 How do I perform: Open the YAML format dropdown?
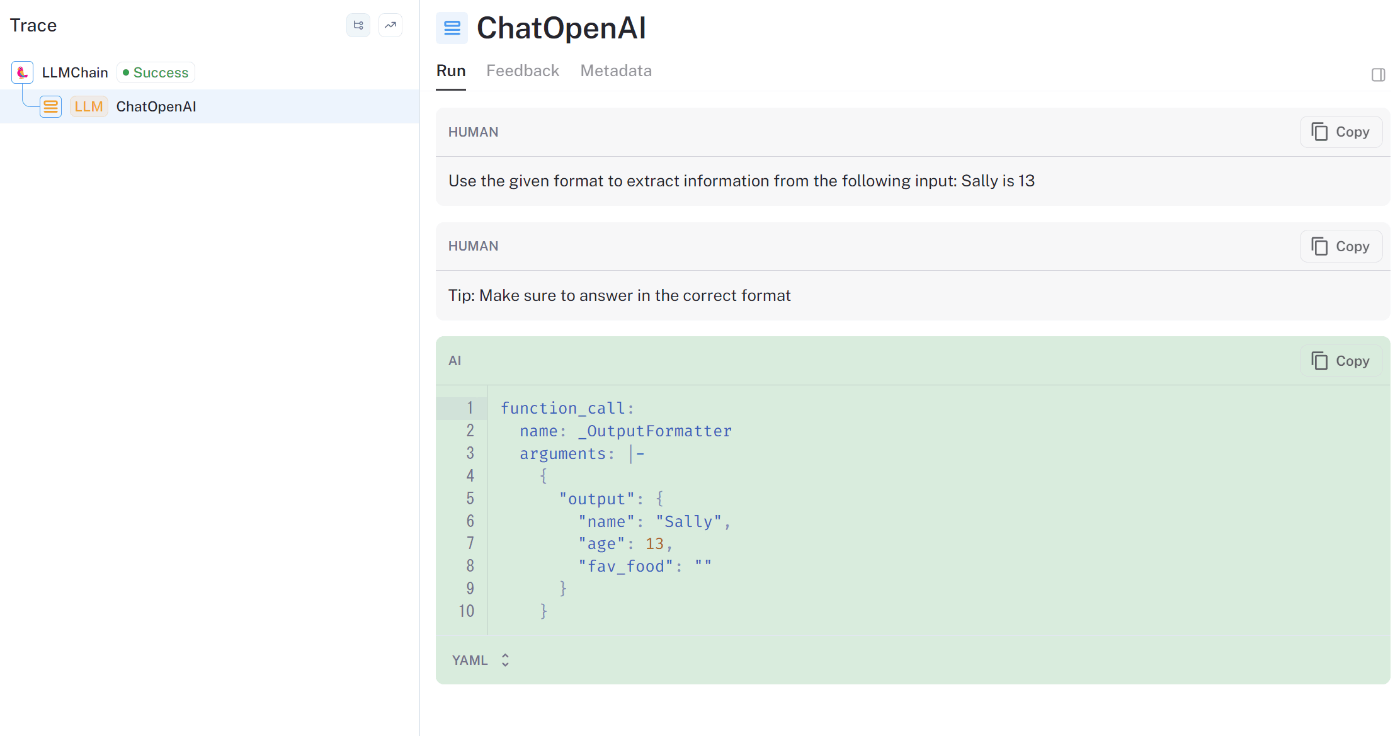481,660
